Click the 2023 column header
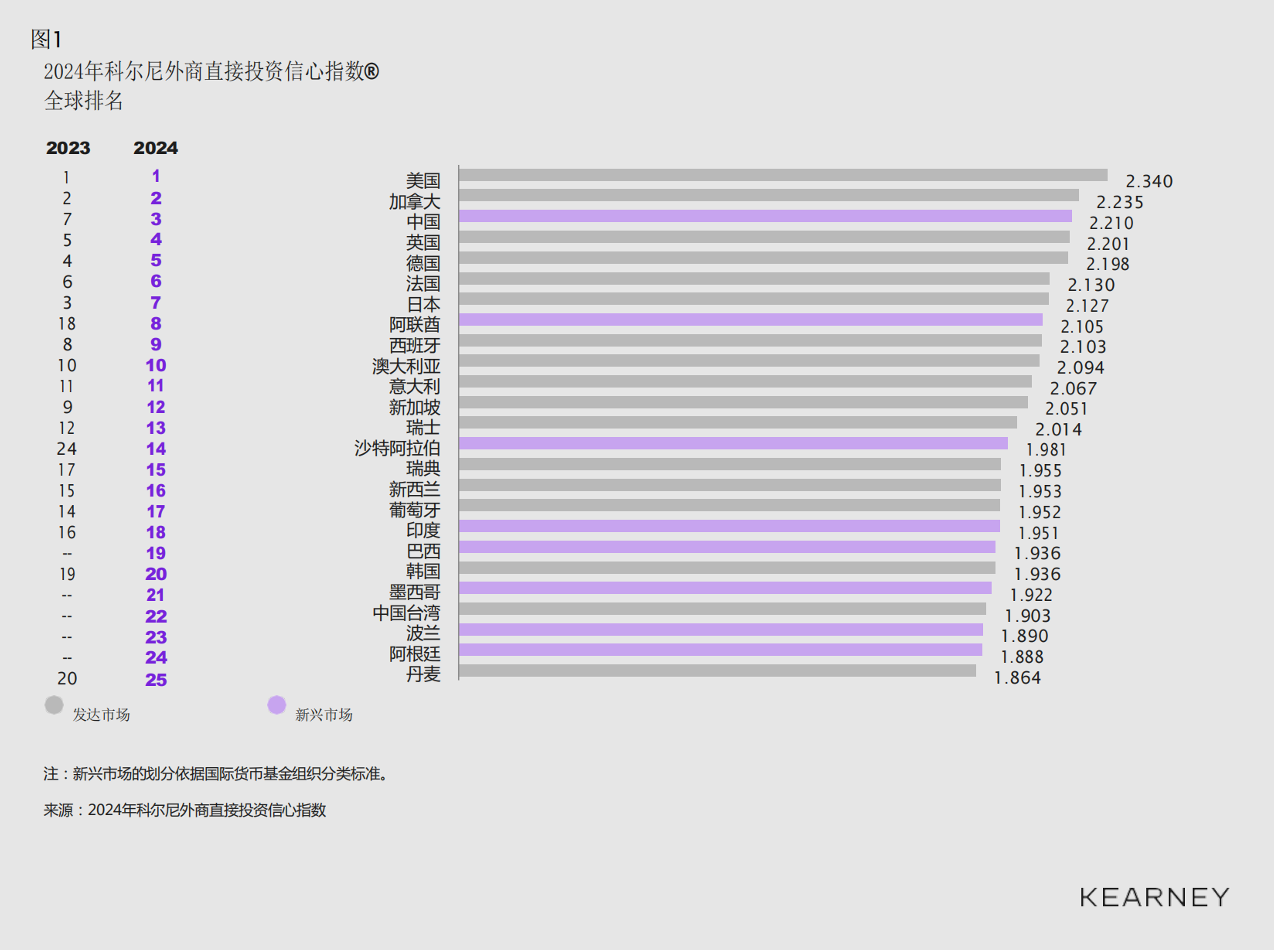Screen dimensions: 1274x950 point(68,148)
